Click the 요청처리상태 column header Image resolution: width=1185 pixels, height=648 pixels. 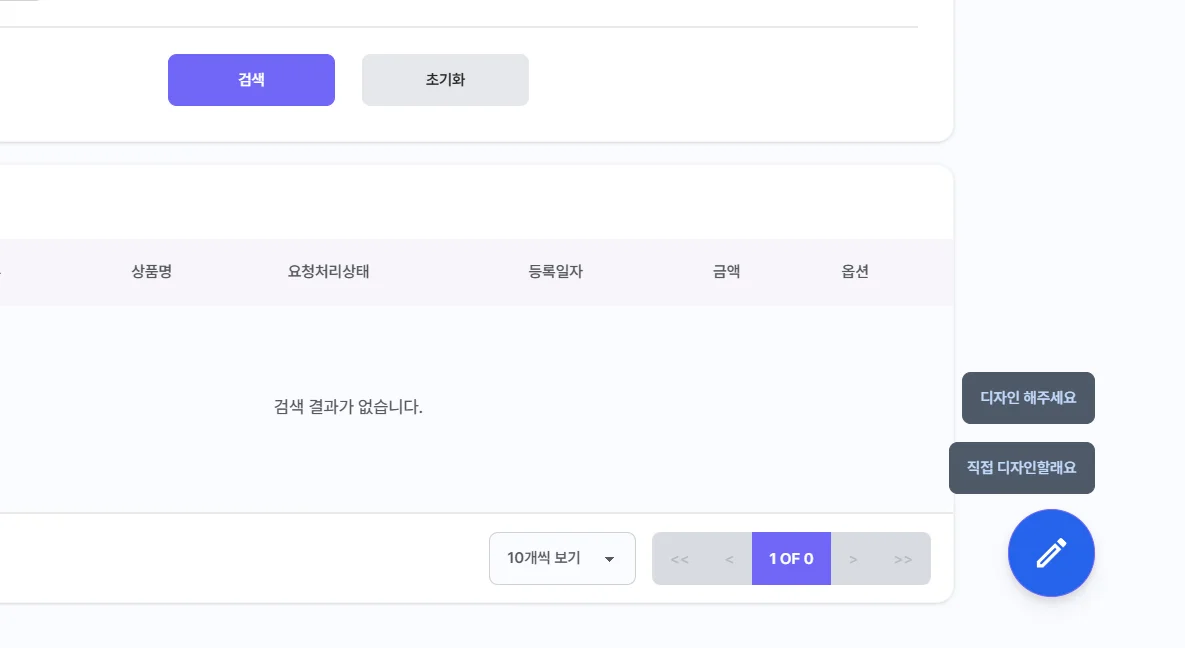point(330,271)
